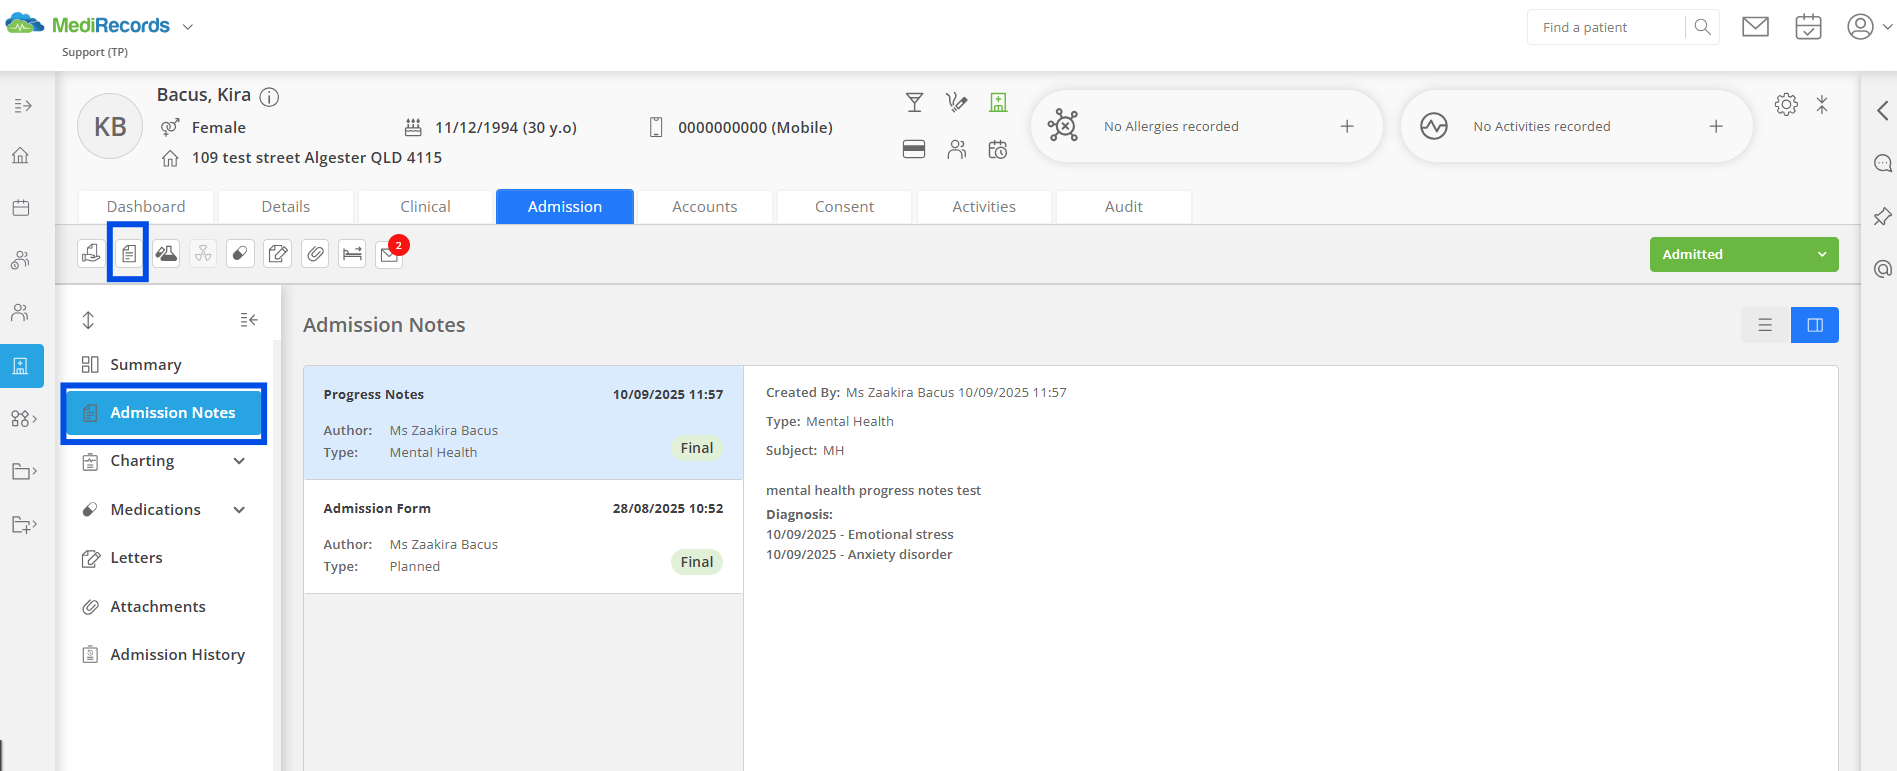
Task: Open the letters edit-note toolbar icon
Action: tap(278, 254)
